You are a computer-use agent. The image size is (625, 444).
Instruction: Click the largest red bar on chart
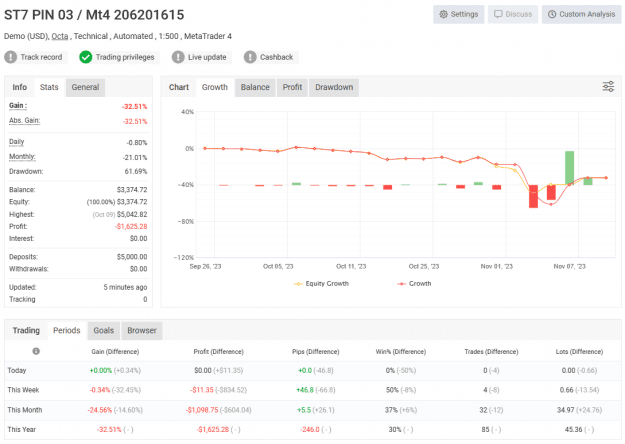[533, 196]
